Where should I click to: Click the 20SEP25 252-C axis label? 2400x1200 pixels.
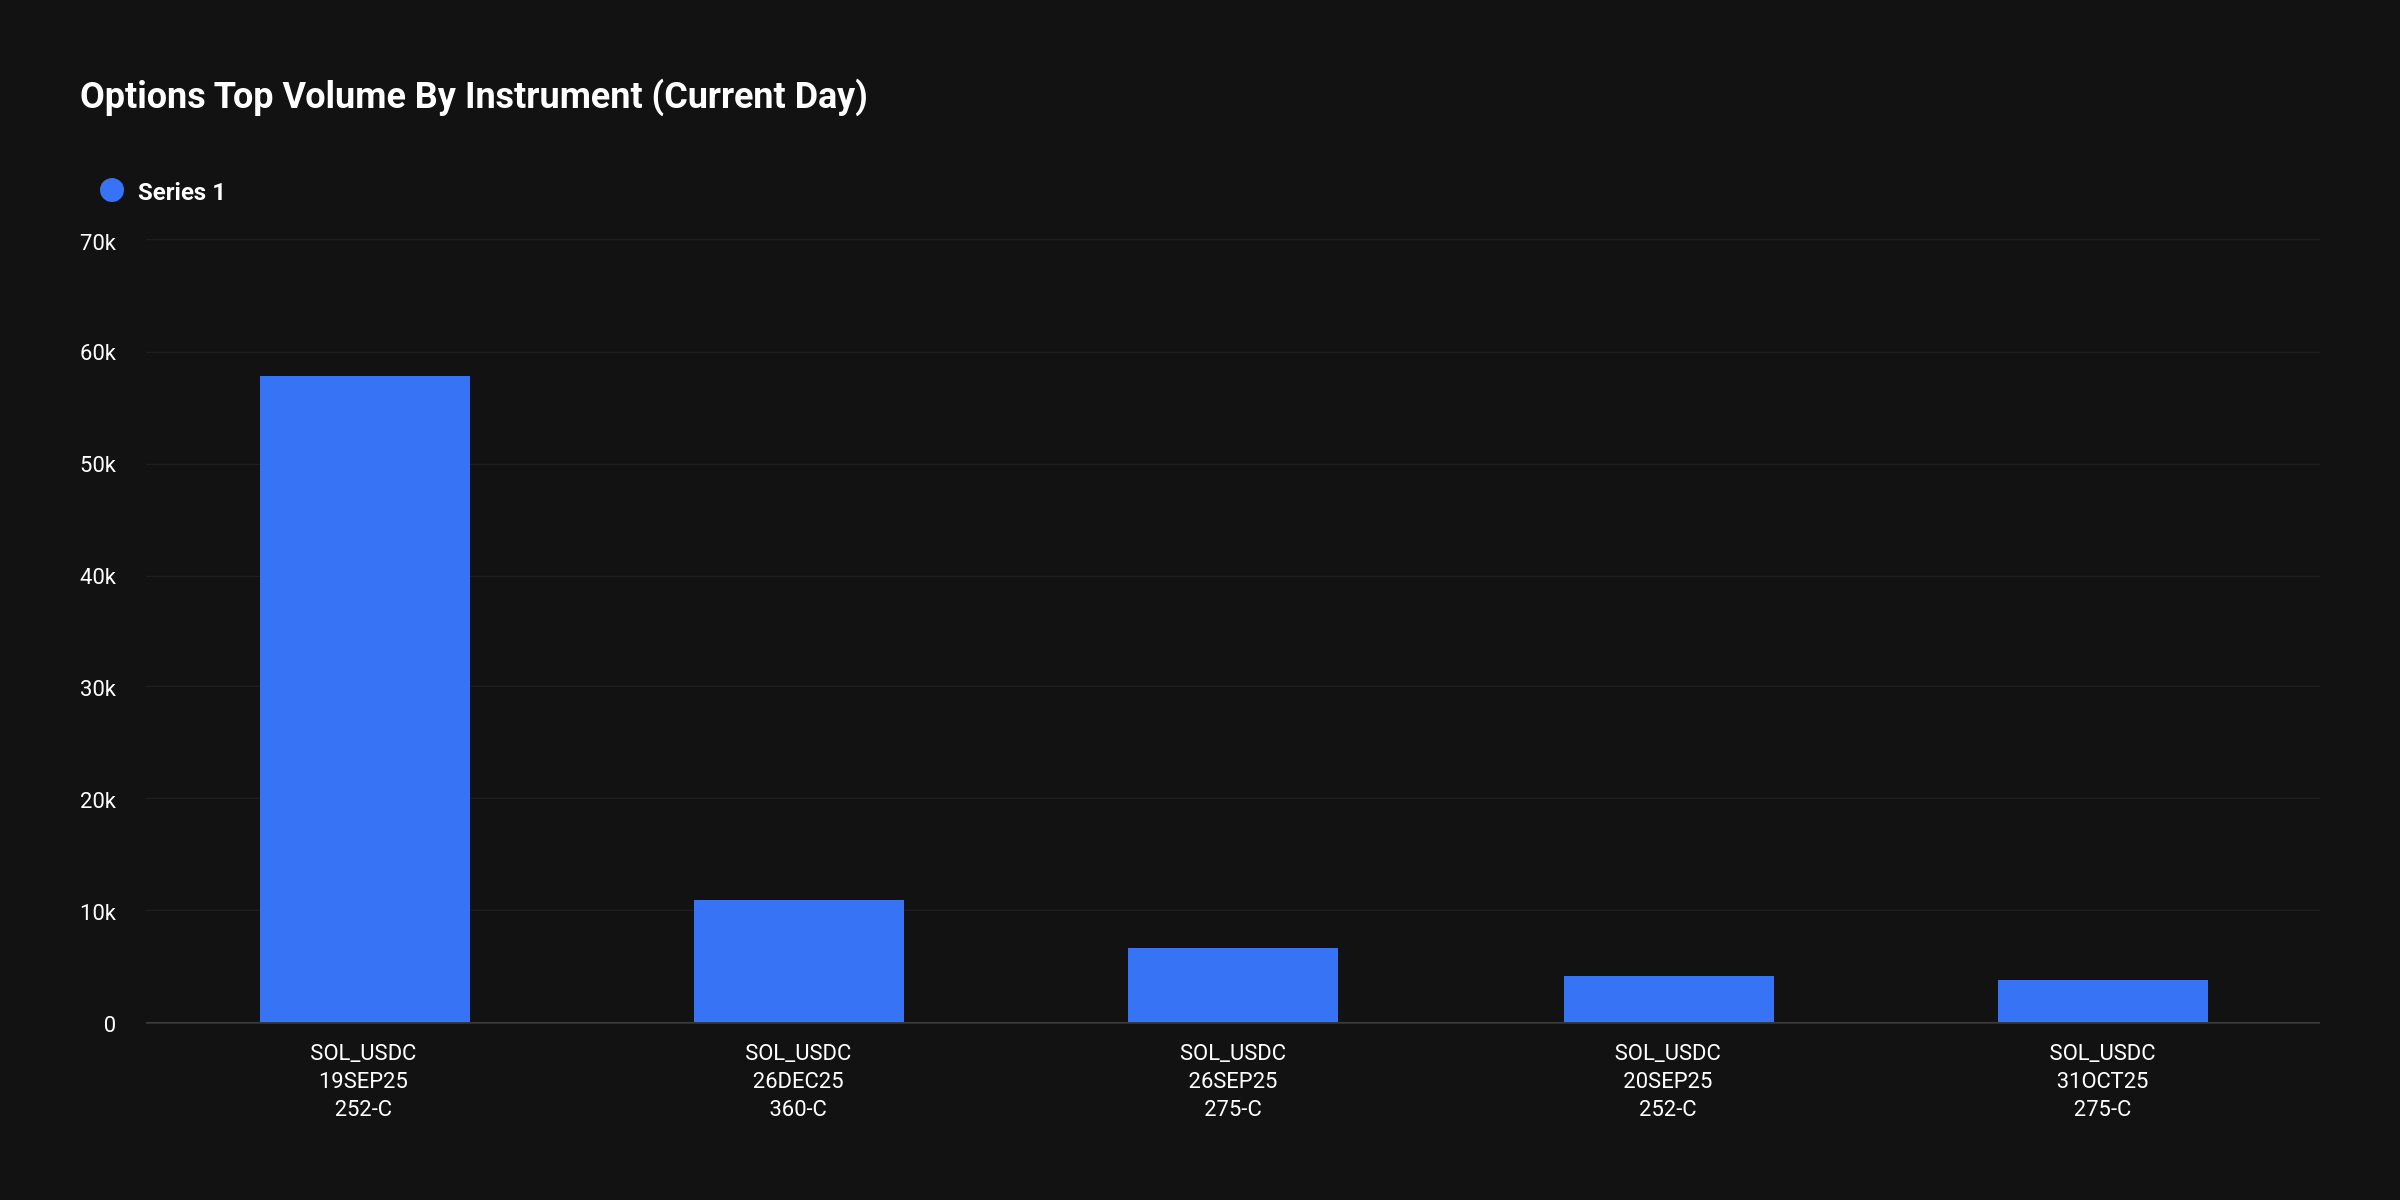click(x=1668, y=1081)
